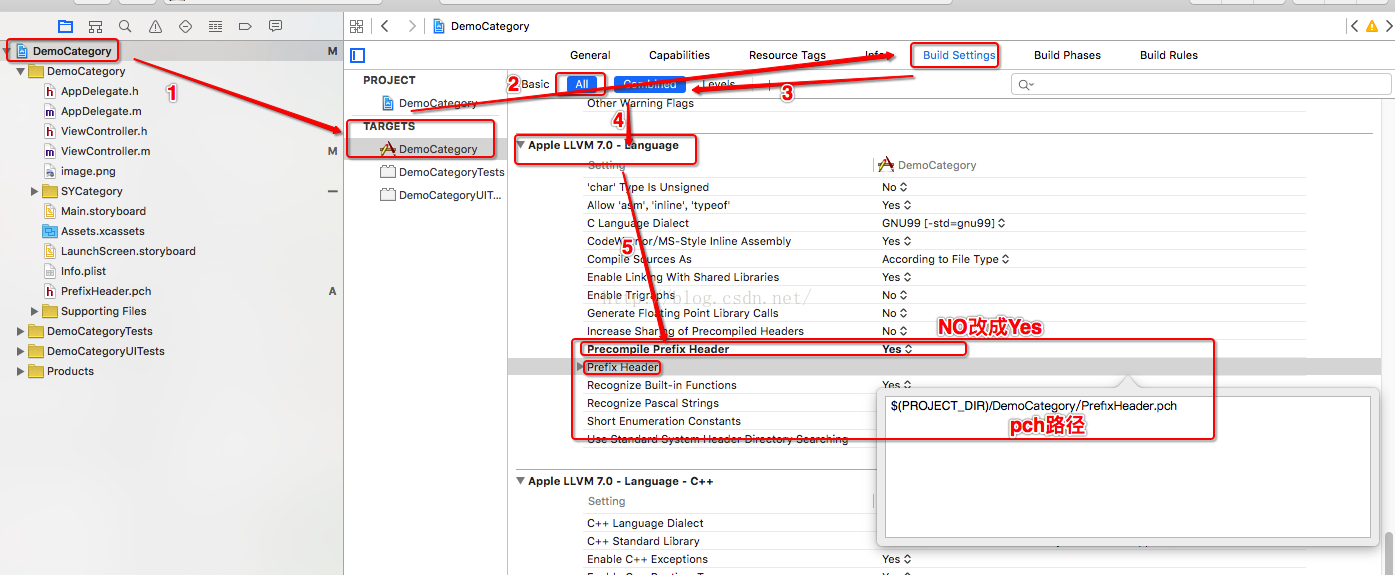Hide the project and targets list
1395x575 pixels.
(x=358, y=55)
